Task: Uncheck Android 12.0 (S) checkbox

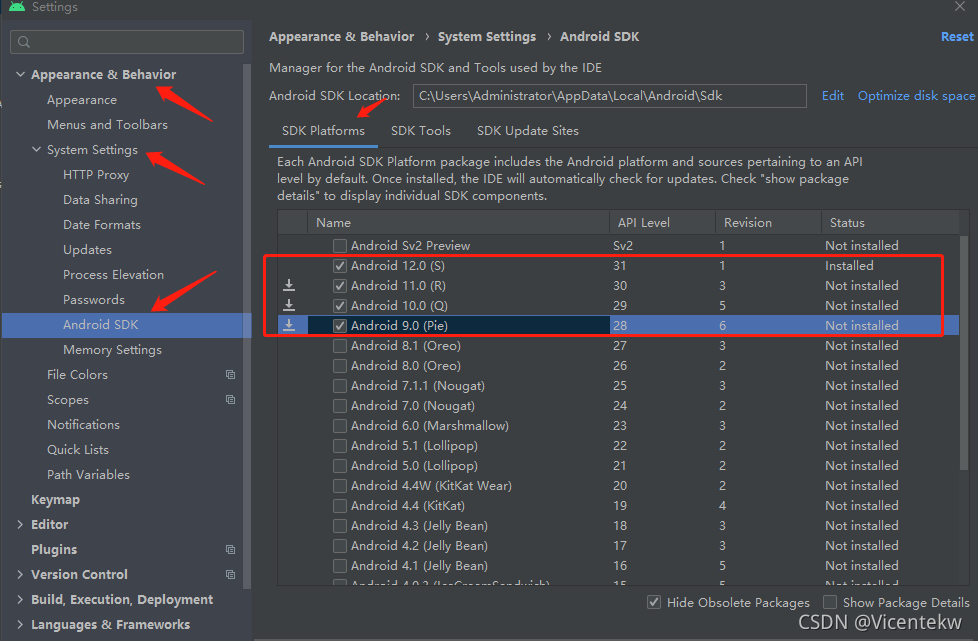Action: click(x=339, y=266)
